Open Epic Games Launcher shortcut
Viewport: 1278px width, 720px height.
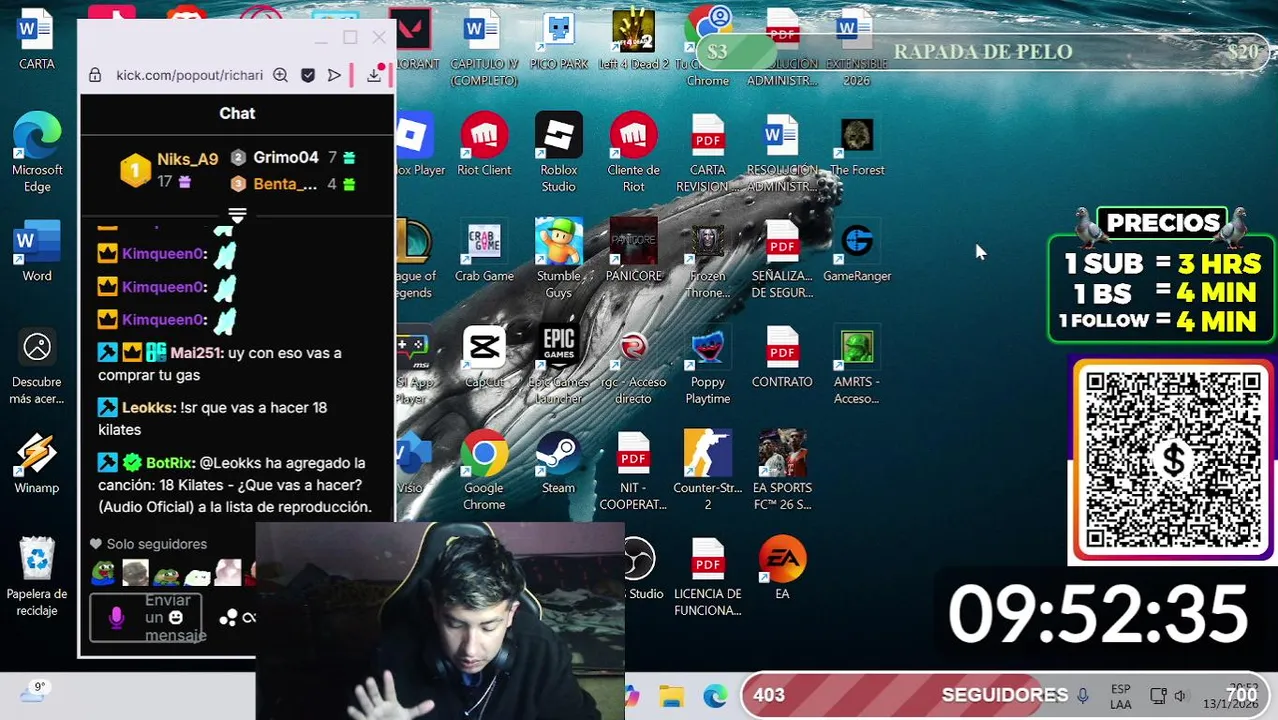coord(558,364)
